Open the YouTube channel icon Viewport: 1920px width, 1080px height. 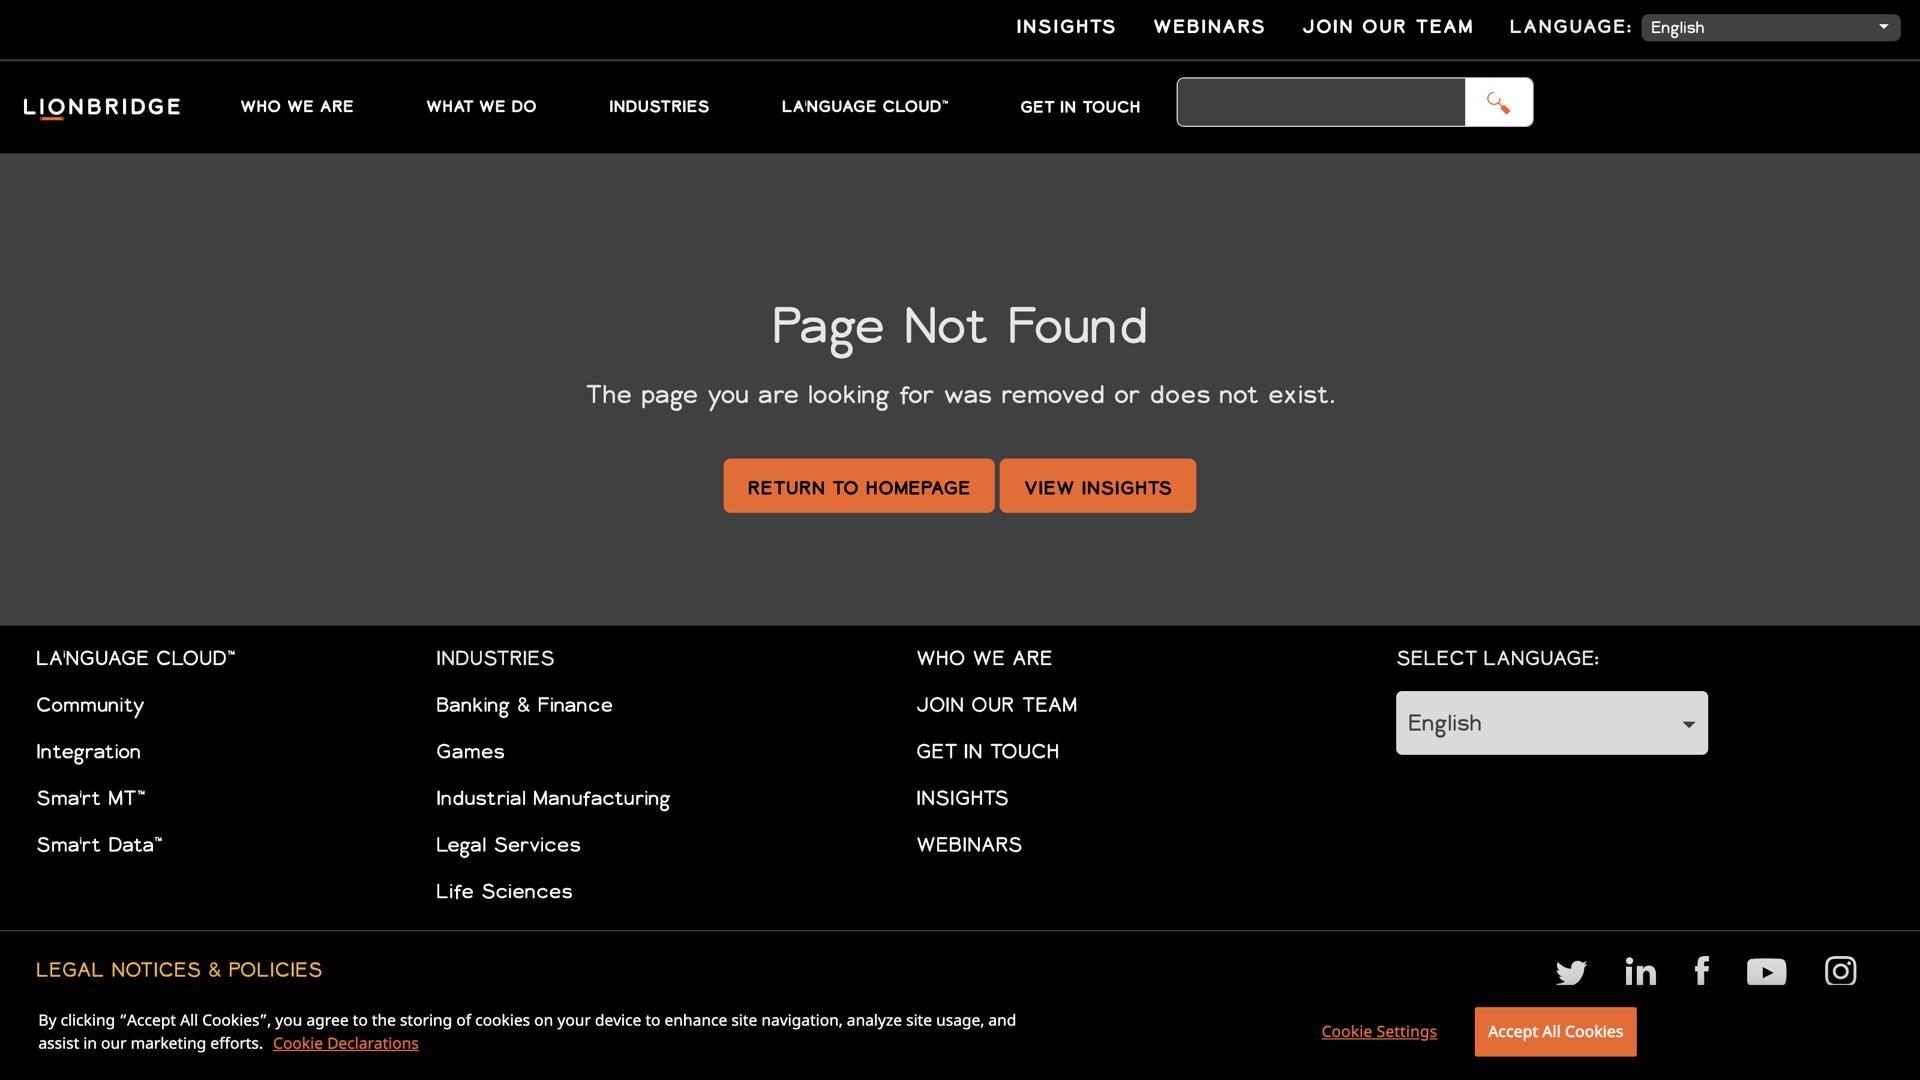1766,972
